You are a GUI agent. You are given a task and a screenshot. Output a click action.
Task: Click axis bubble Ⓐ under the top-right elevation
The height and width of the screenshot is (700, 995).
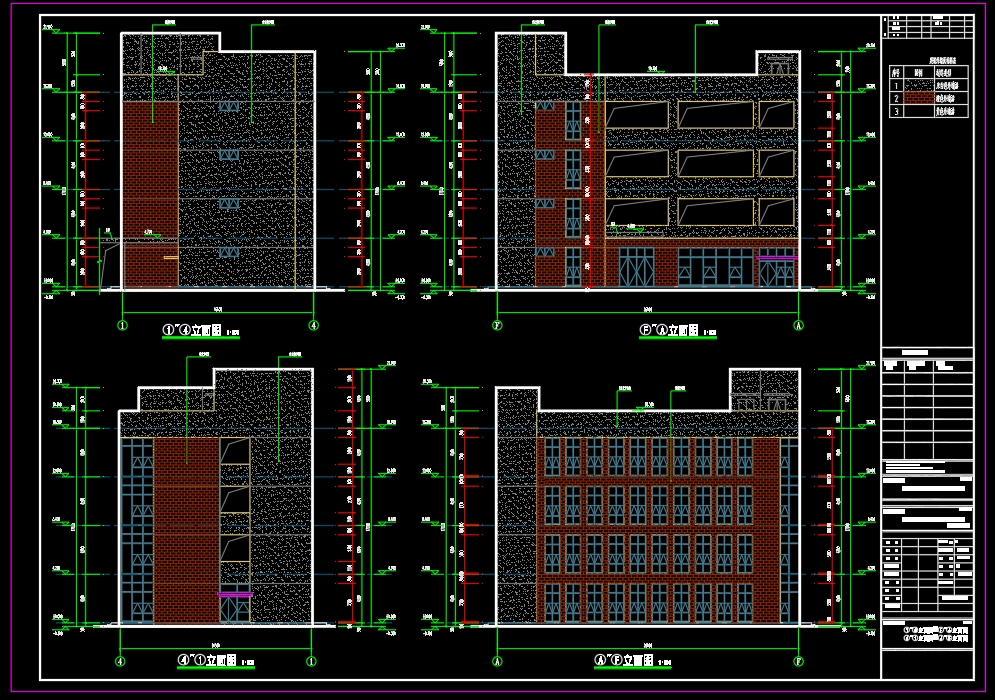[x=798, y=325]
